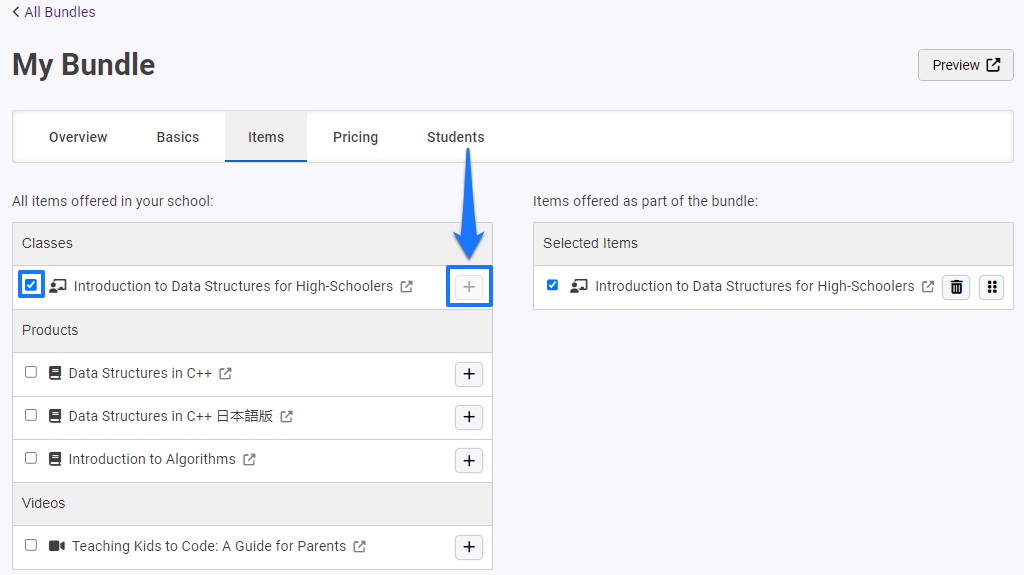Click the video camera icon beside Teaching Kids to Code
The image size is (1024, 575).
[57, 546]
